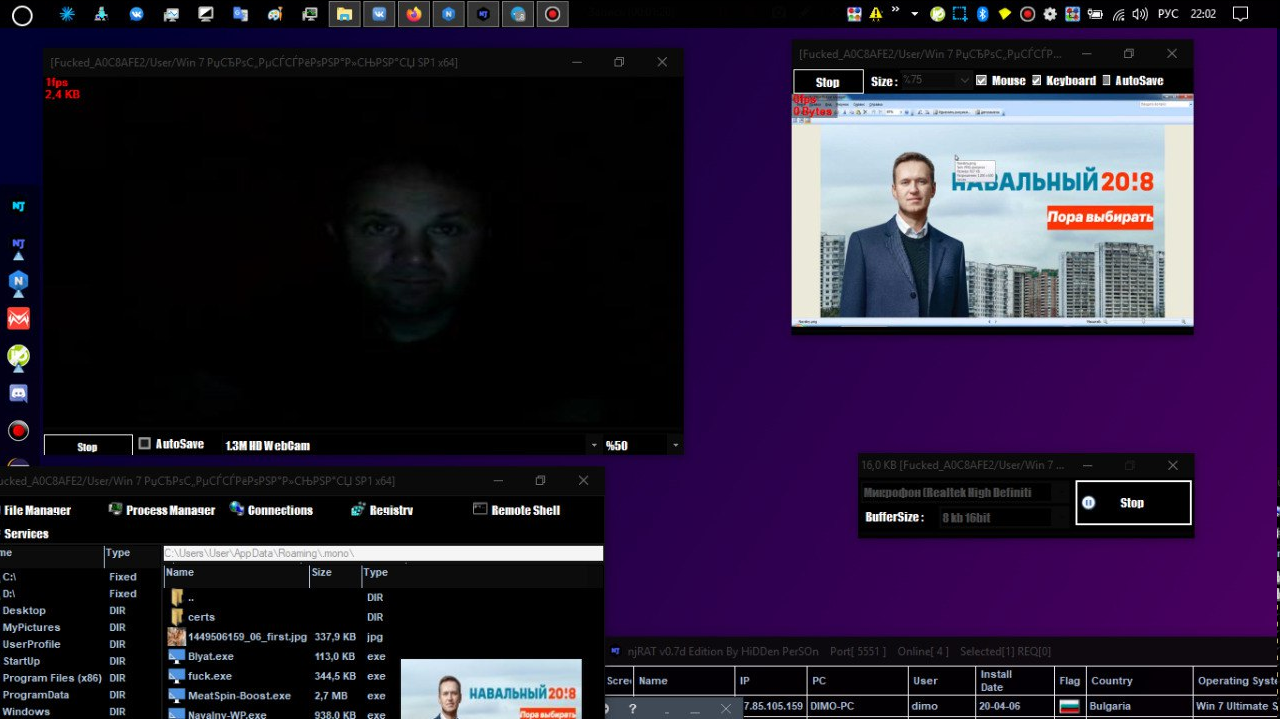Screen dimensions: 1280x719
Task: Click the Bluetooth icon in the system tray
Action: 982,14
